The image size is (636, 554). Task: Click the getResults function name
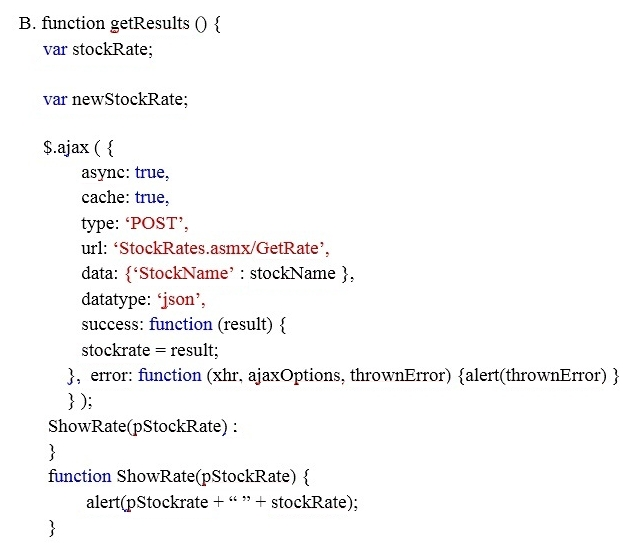150,24
